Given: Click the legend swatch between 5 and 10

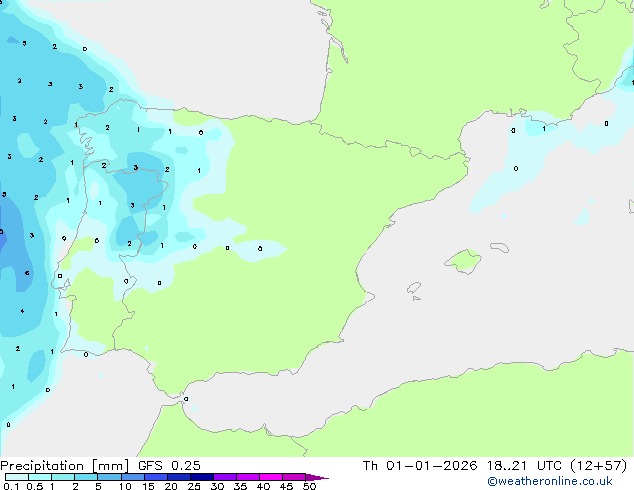Looking at the screenshot, I should [x=109, y=477].
